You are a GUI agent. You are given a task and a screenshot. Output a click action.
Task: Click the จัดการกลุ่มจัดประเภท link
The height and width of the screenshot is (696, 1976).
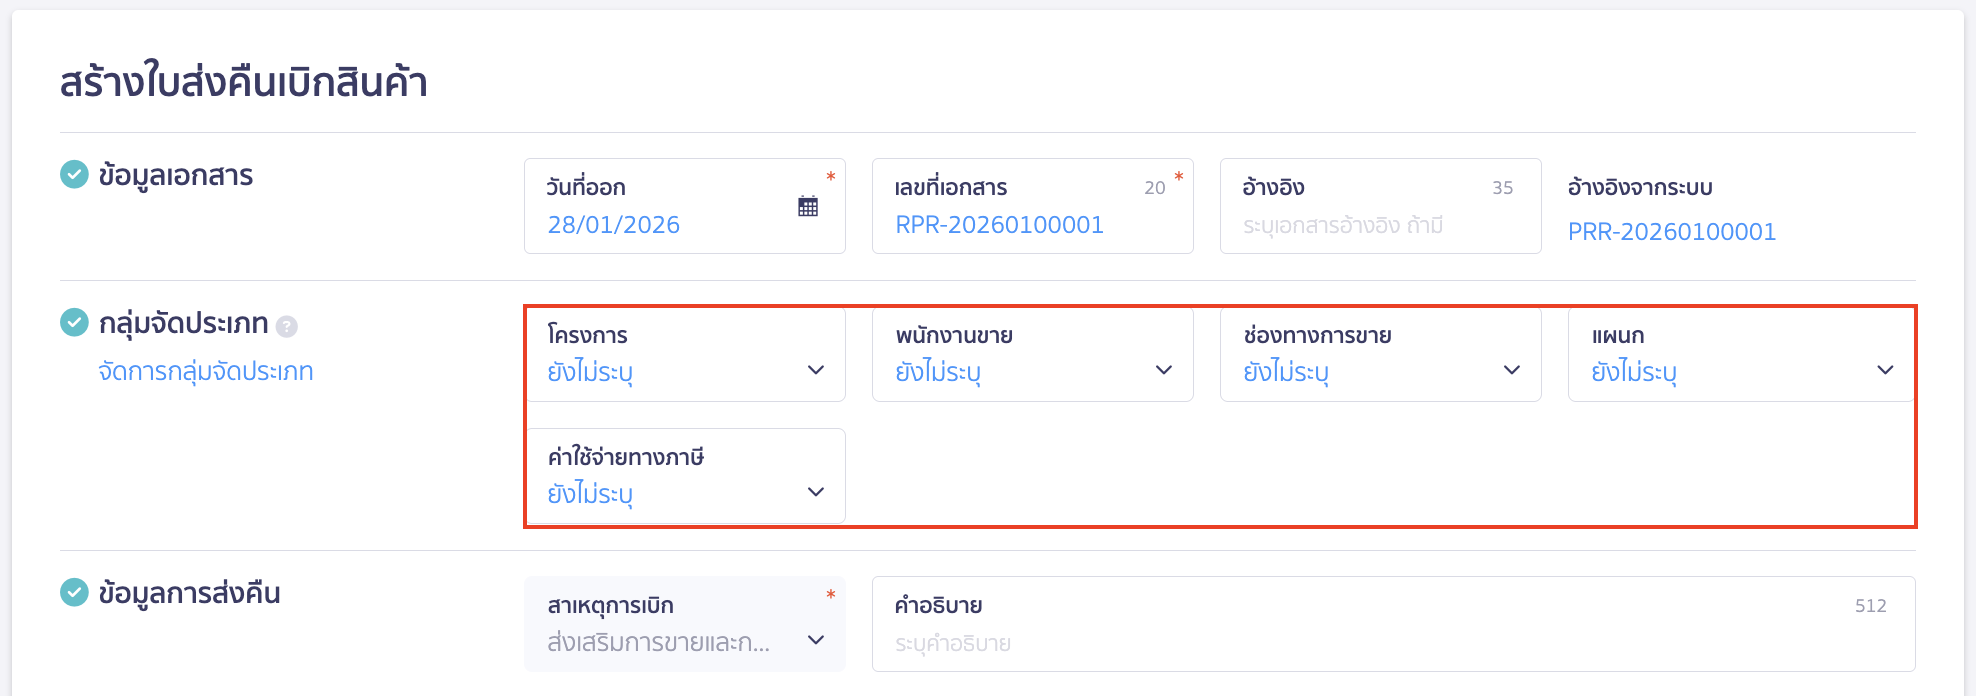coord(205,371)
